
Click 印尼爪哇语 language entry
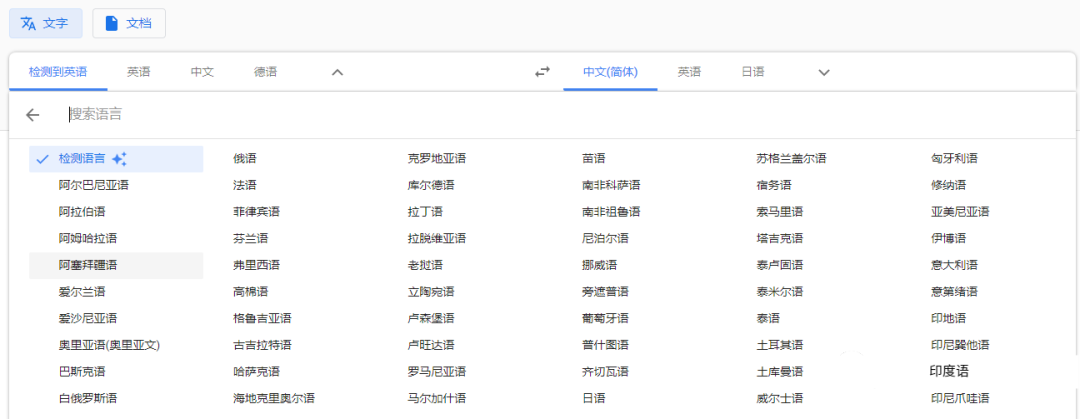tap(959, 398)
